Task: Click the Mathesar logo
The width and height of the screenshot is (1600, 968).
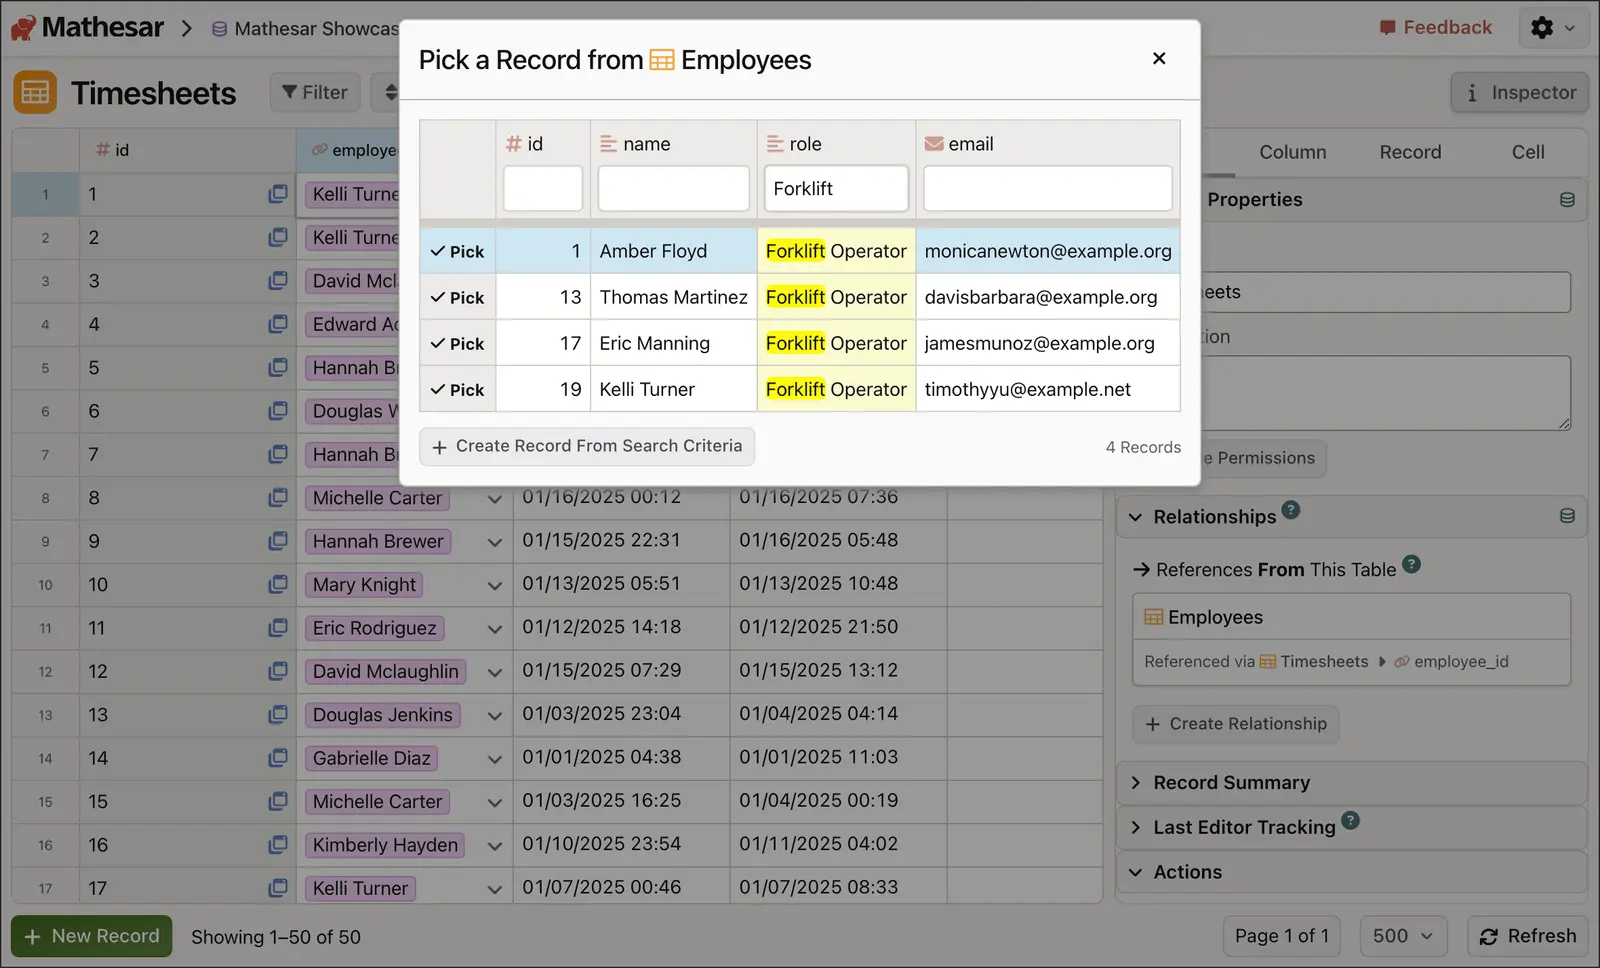Action: click(88, 28)
